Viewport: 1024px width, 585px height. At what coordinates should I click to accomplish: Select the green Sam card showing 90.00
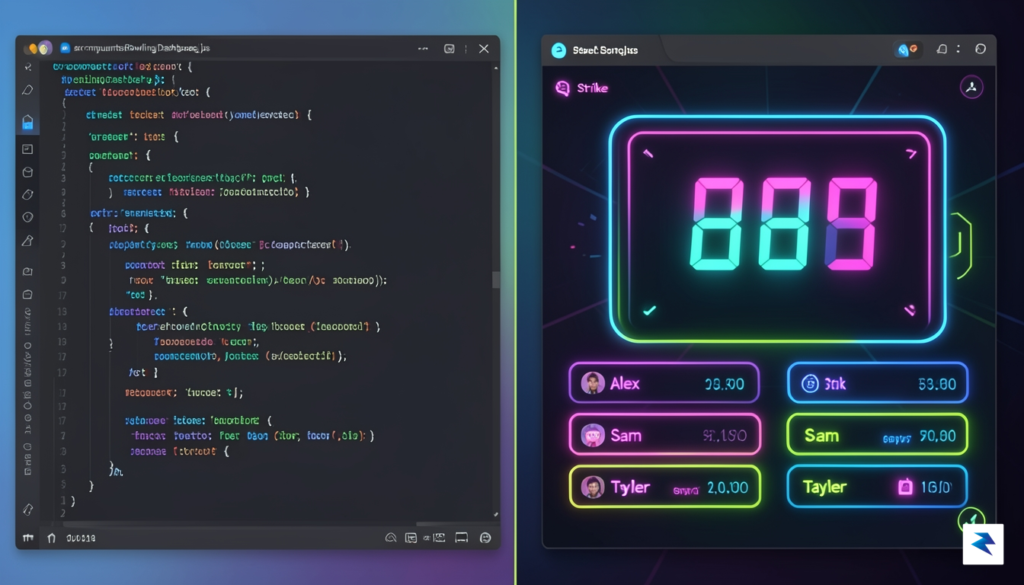click(x=877, y=435)
